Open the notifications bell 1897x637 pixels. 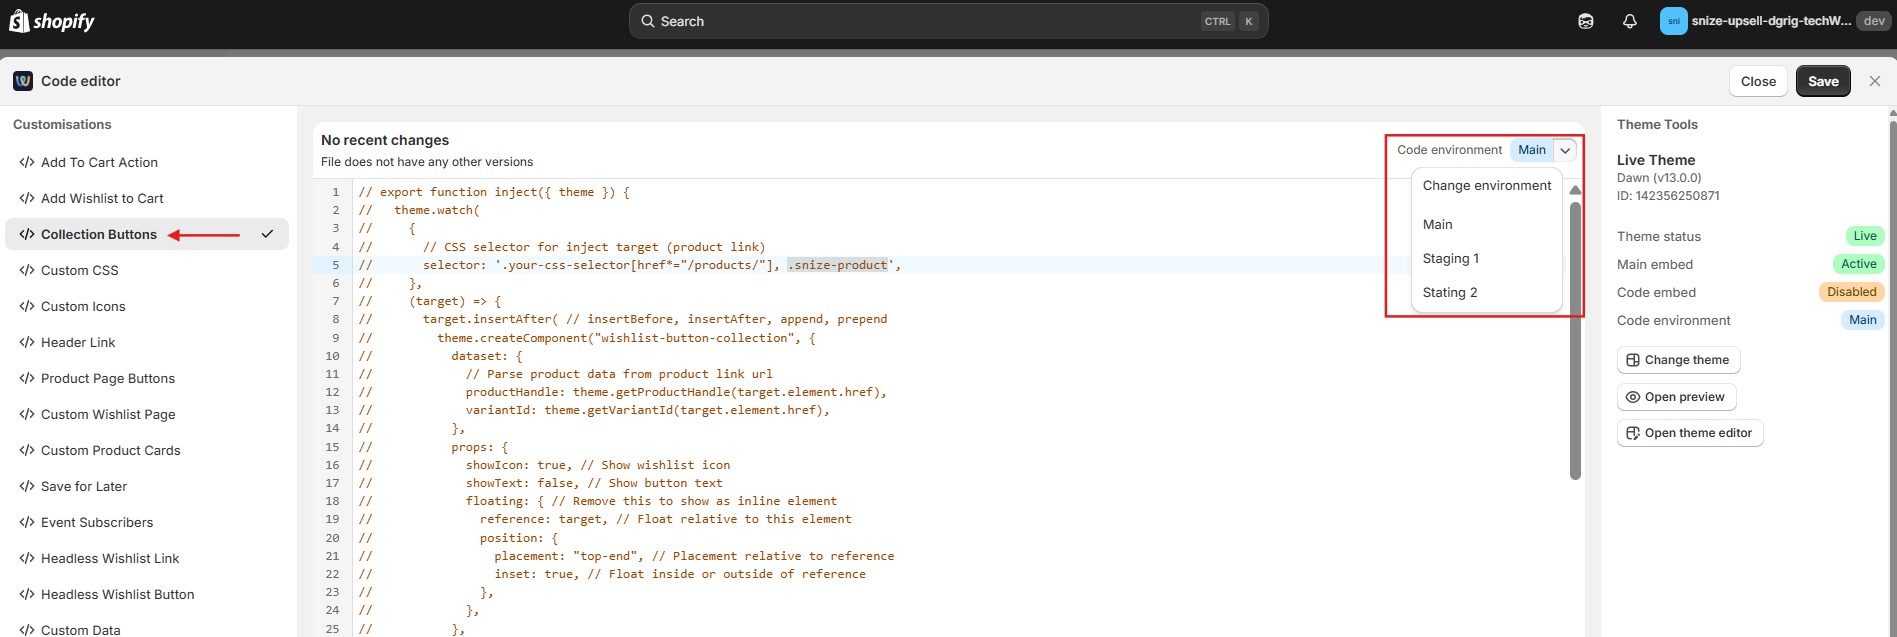click(1629, 21)
